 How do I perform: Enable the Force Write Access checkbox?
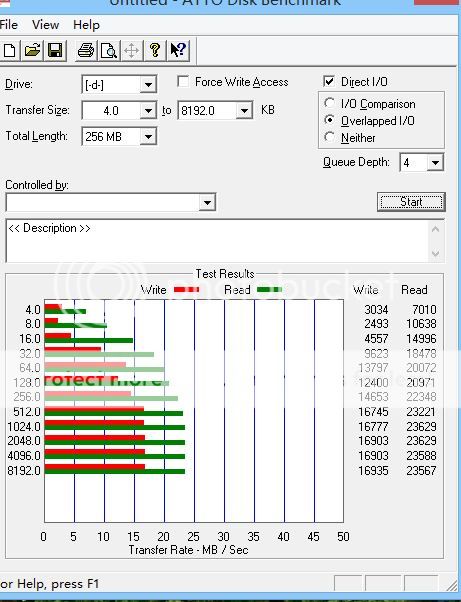coord(183,81)
